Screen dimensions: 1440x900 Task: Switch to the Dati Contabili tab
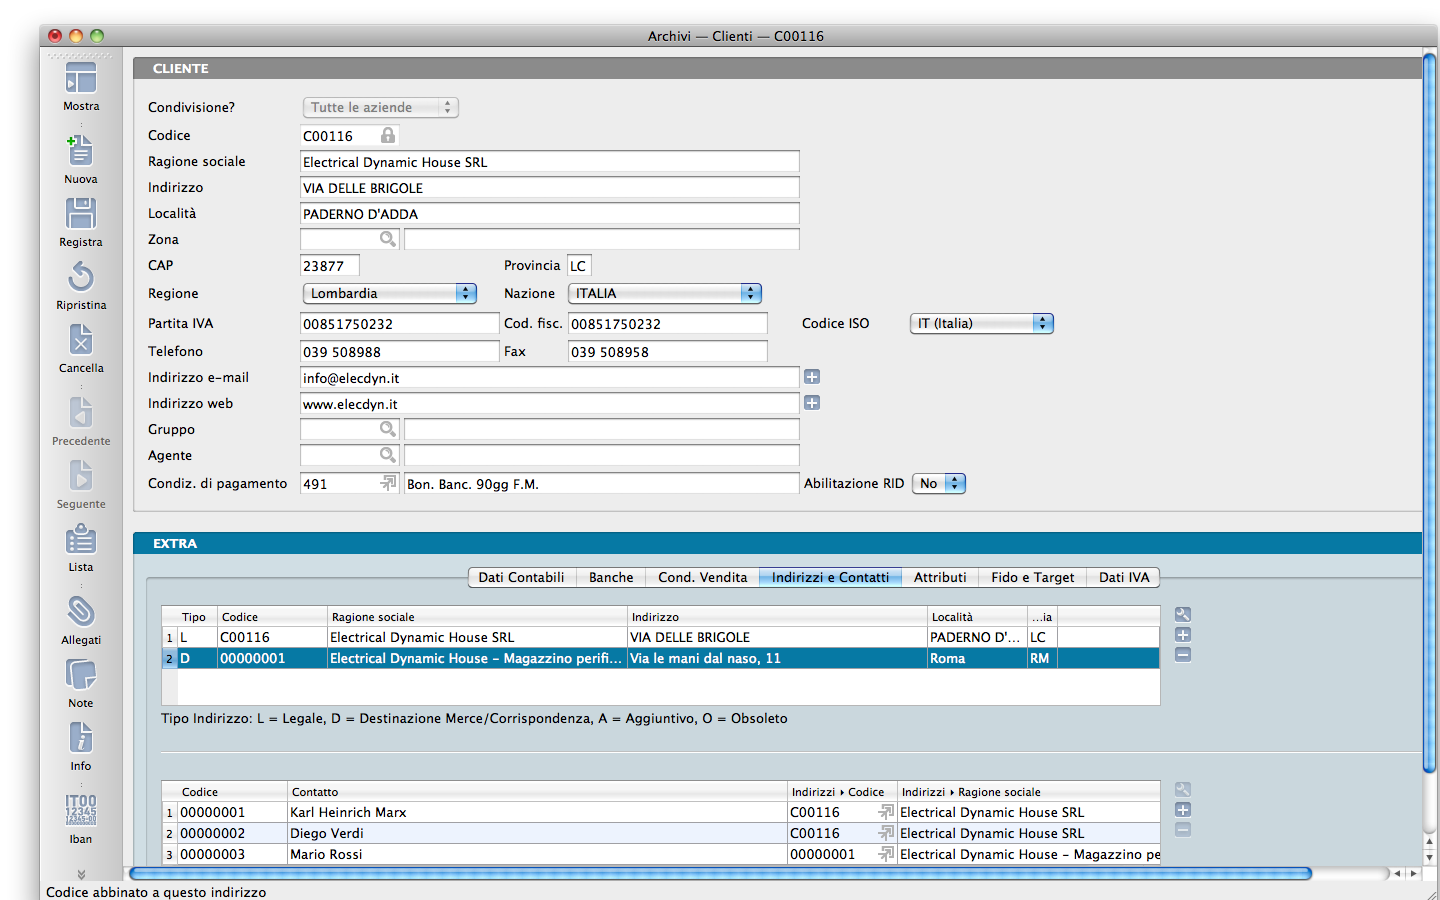tap(521, 577)
